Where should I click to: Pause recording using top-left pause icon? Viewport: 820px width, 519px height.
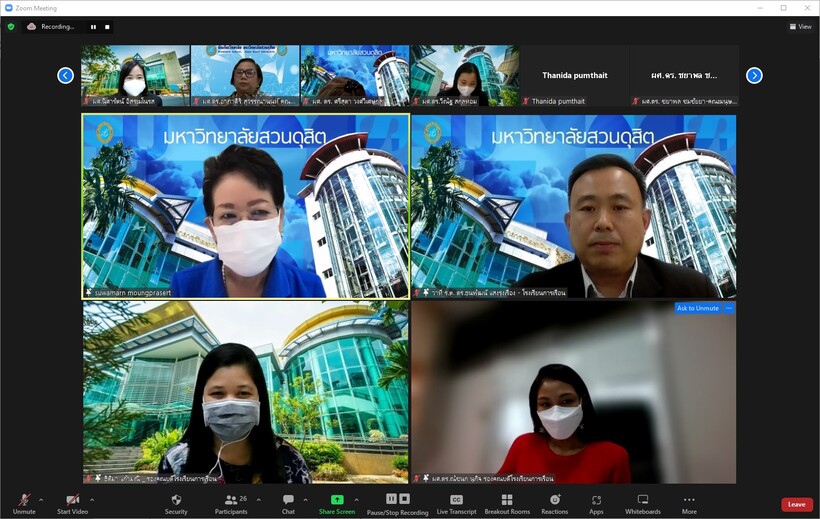(x=93, y=27)
